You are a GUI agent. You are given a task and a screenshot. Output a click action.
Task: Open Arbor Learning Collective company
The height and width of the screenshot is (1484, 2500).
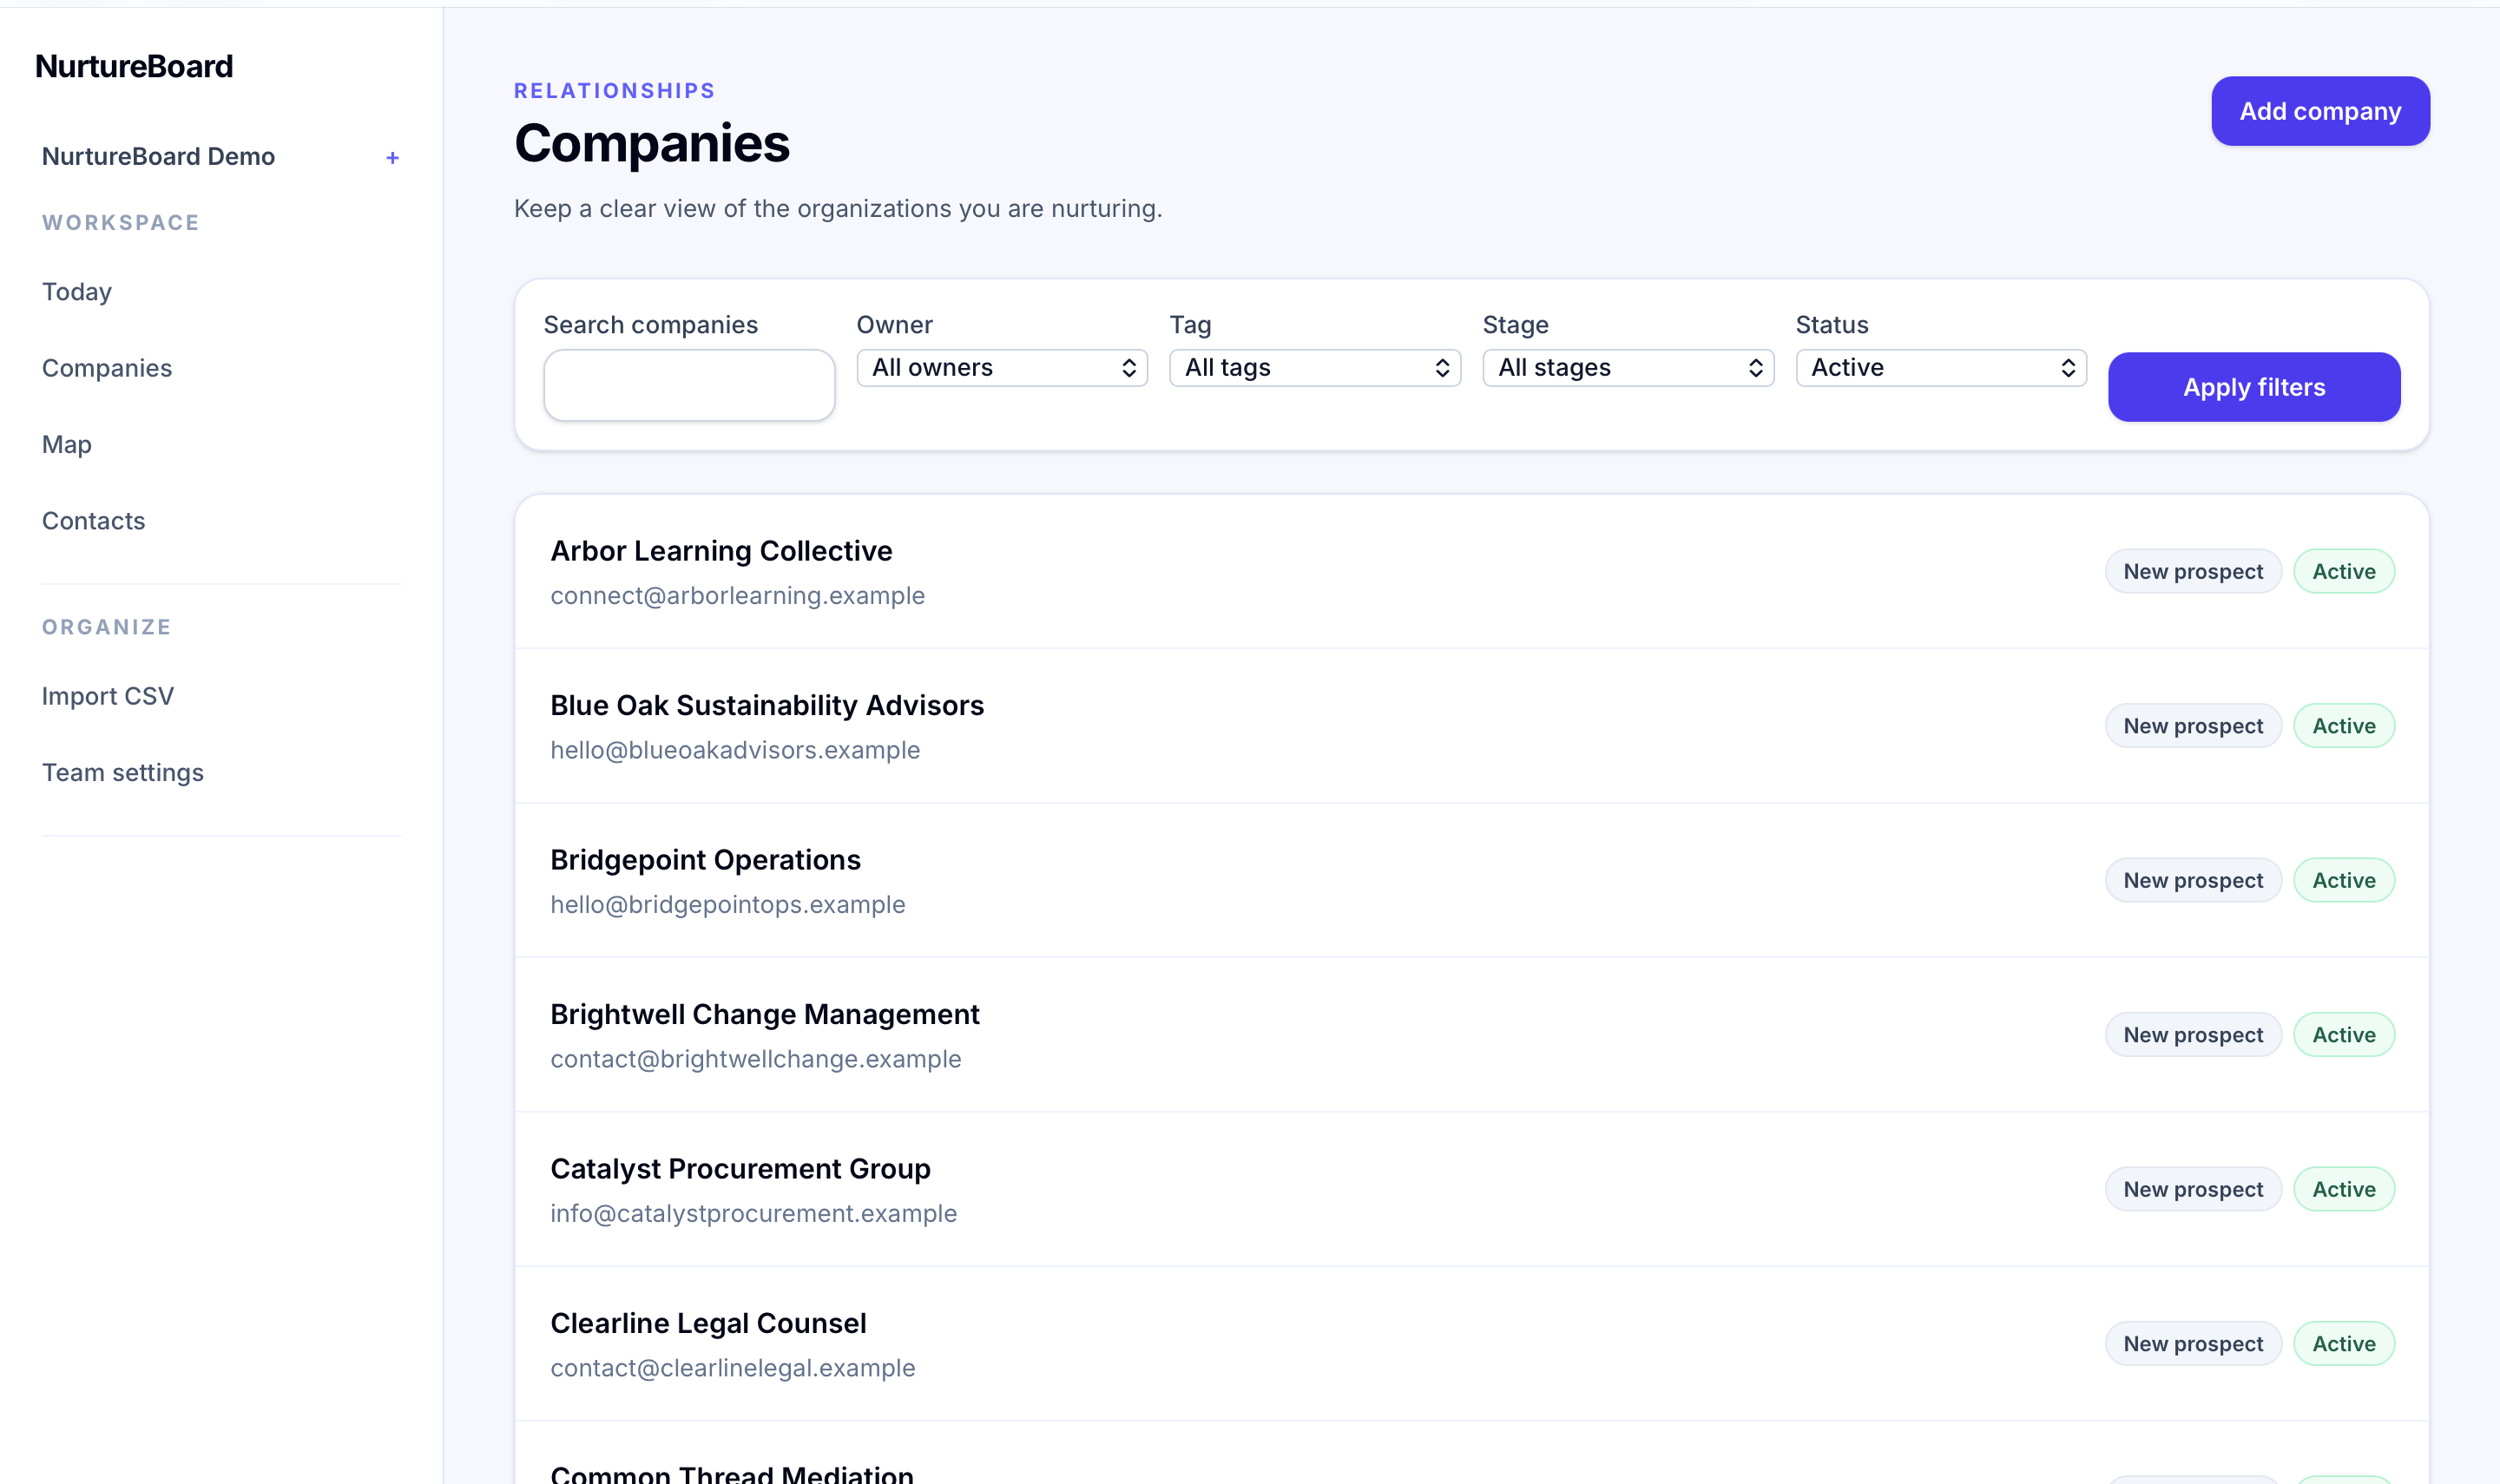point(721,551)
